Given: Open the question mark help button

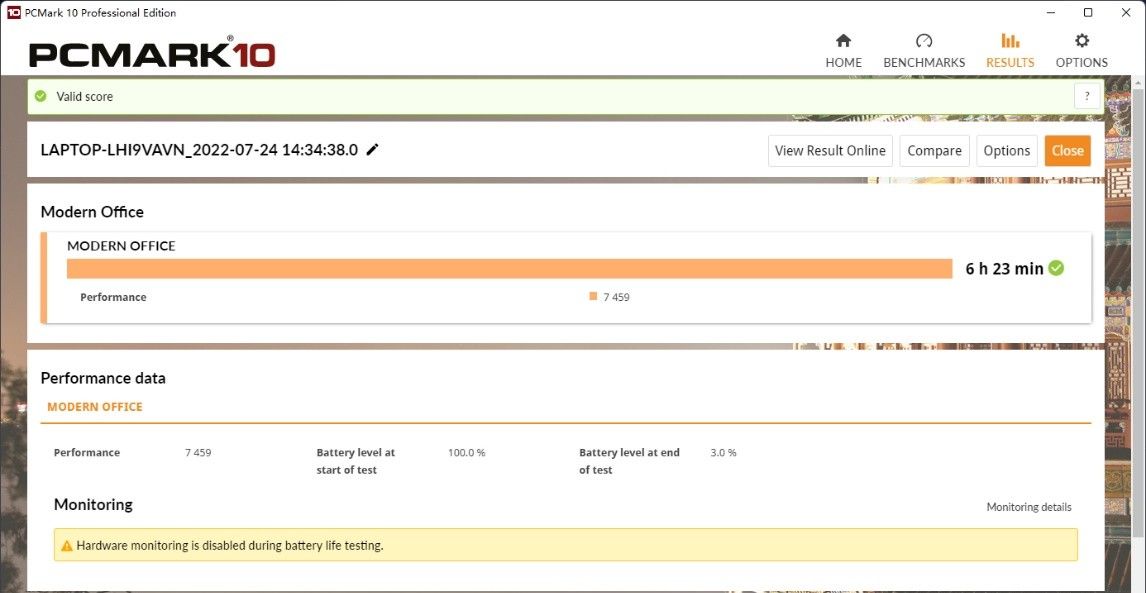Looking at the screenshot, I should [x=1088, y=97].
